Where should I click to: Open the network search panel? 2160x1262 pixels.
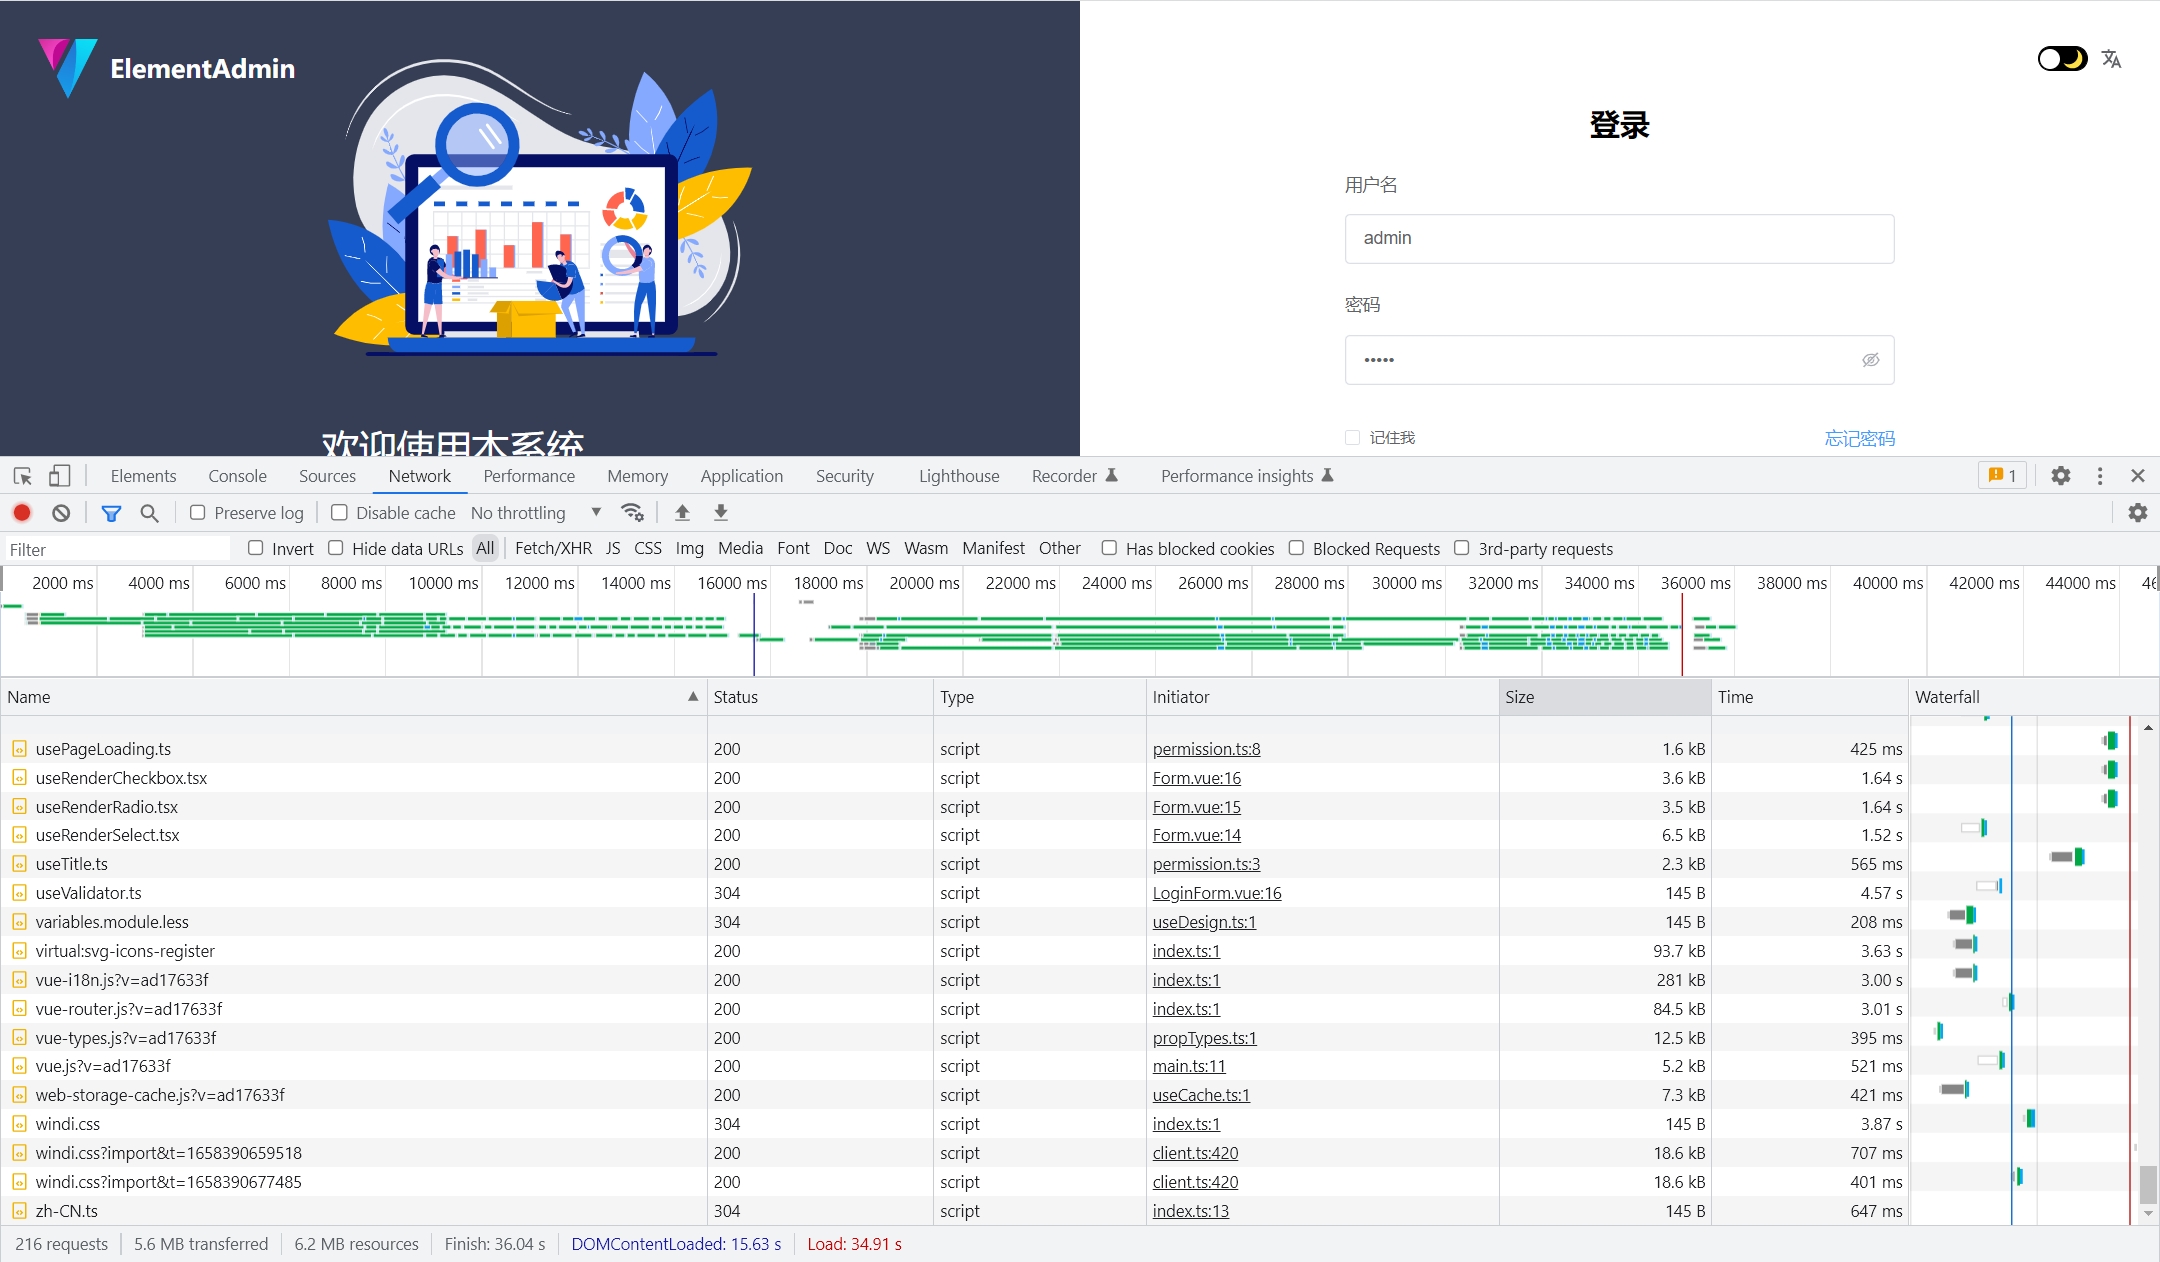pos(150,512)
